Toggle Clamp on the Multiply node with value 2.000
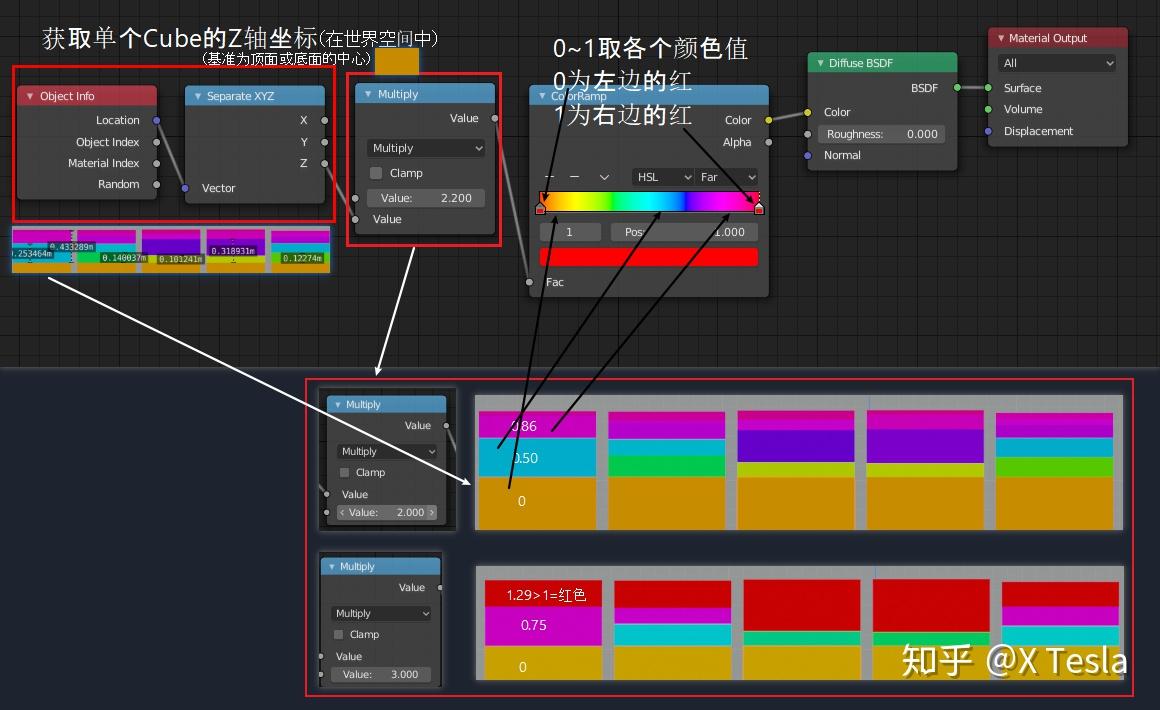The image size is (1160, 710). [x=344, y=472]
